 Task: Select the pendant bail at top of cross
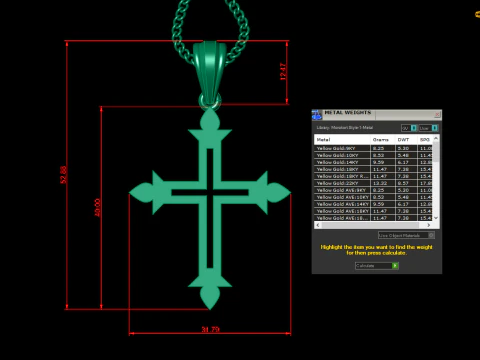tap(210, 73)
